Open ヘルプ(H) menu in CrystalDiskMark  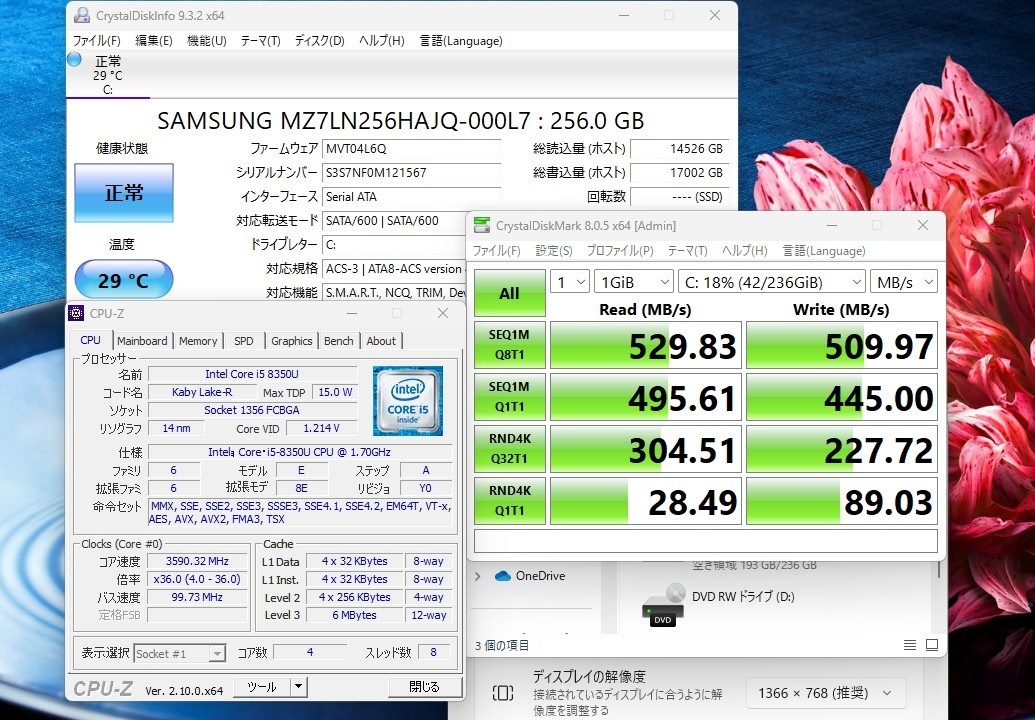tap(745, 251)
